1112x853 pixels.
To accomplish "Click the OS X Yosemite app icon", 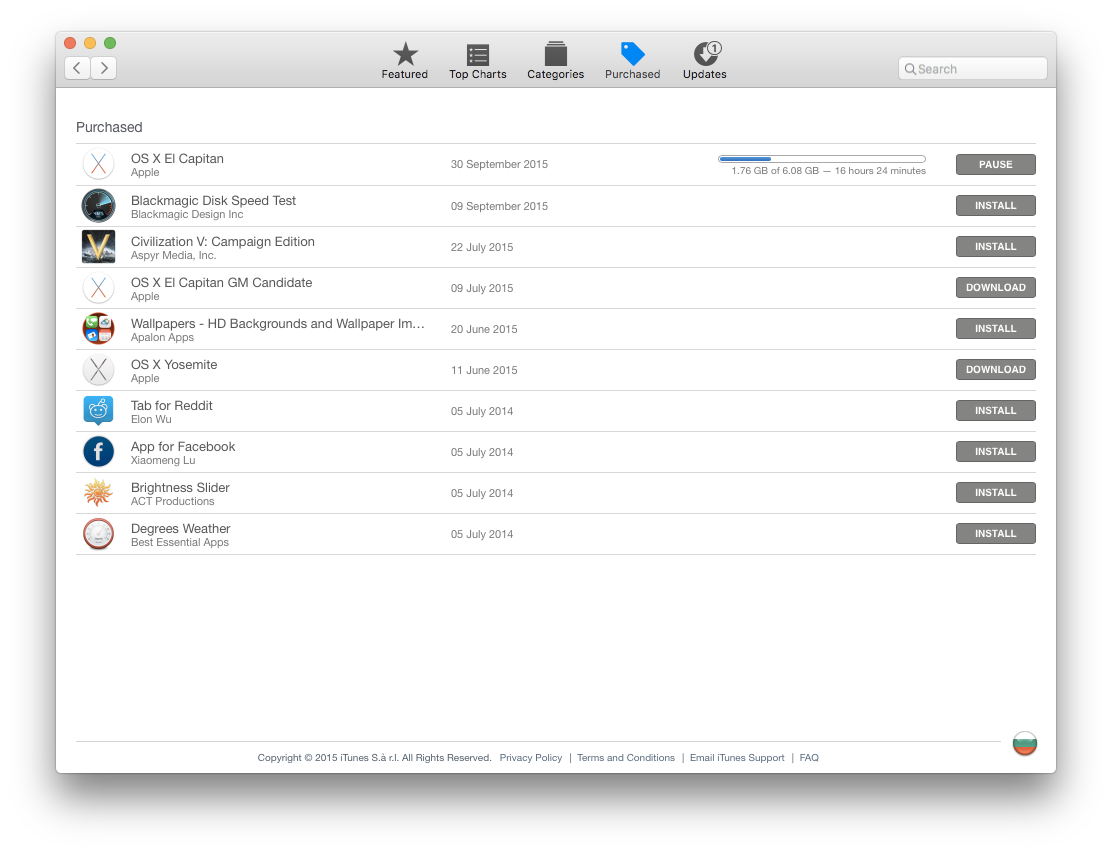I will coord(99,370).
